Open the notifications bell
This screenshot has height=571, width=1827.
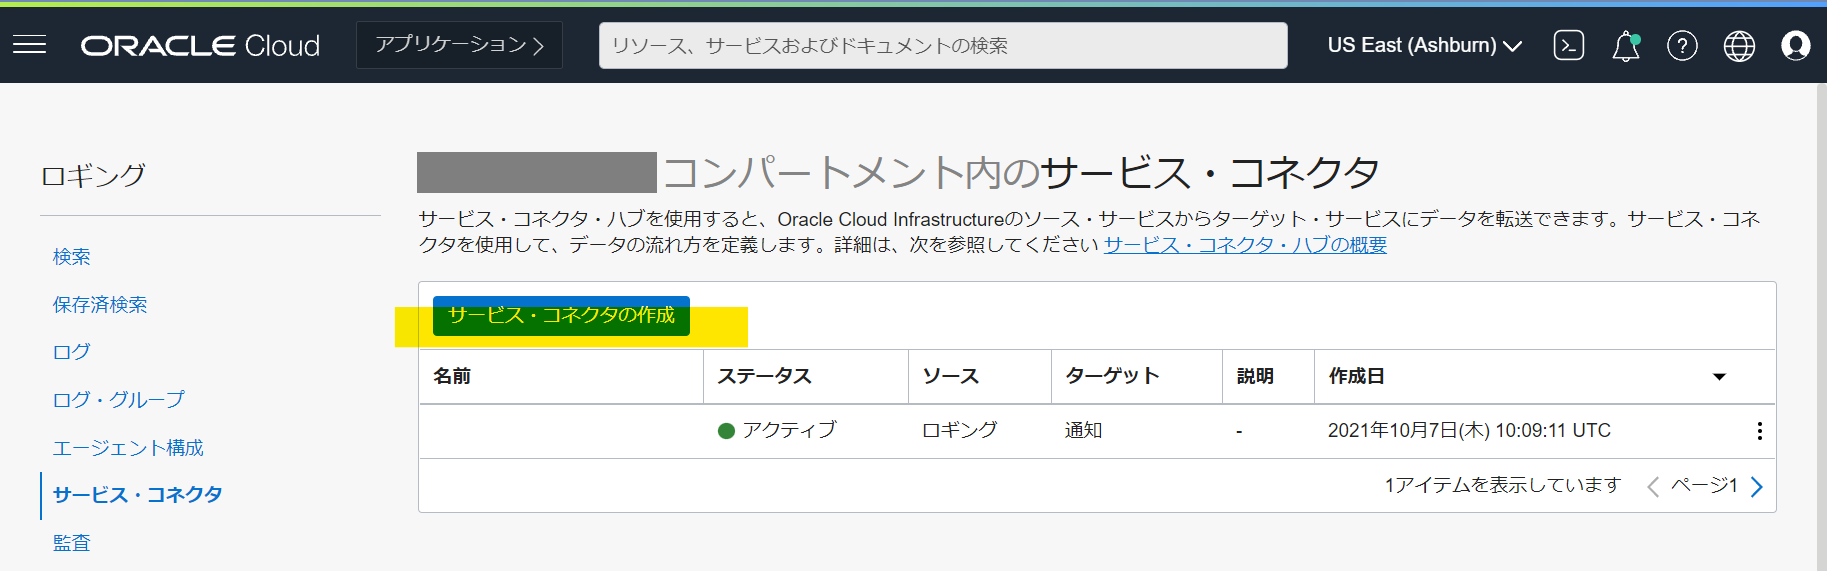click(x=1626, y=46)
